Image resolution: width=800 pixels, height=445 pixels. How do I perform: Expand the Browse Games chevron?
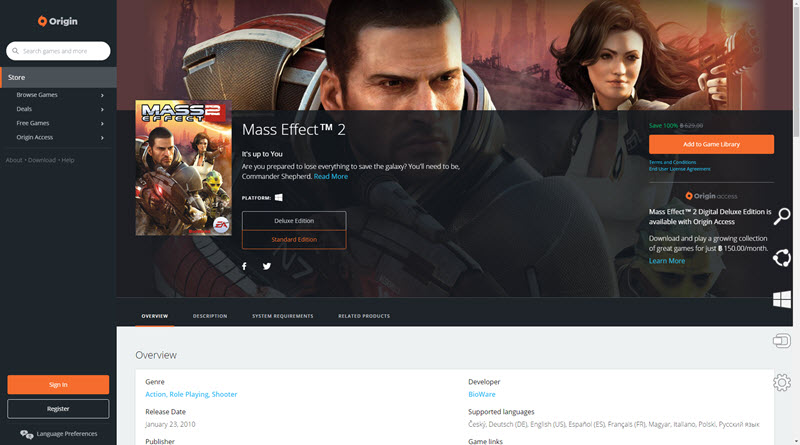(x=102, y=95)
